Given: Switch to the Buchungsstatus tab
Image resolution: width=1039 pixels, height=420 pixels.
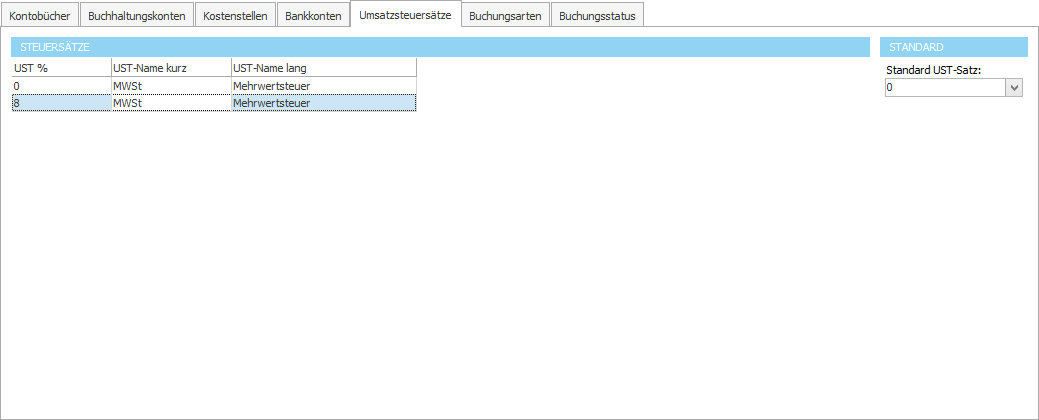Looking at the screenshot, I should (x=597, y=16).
